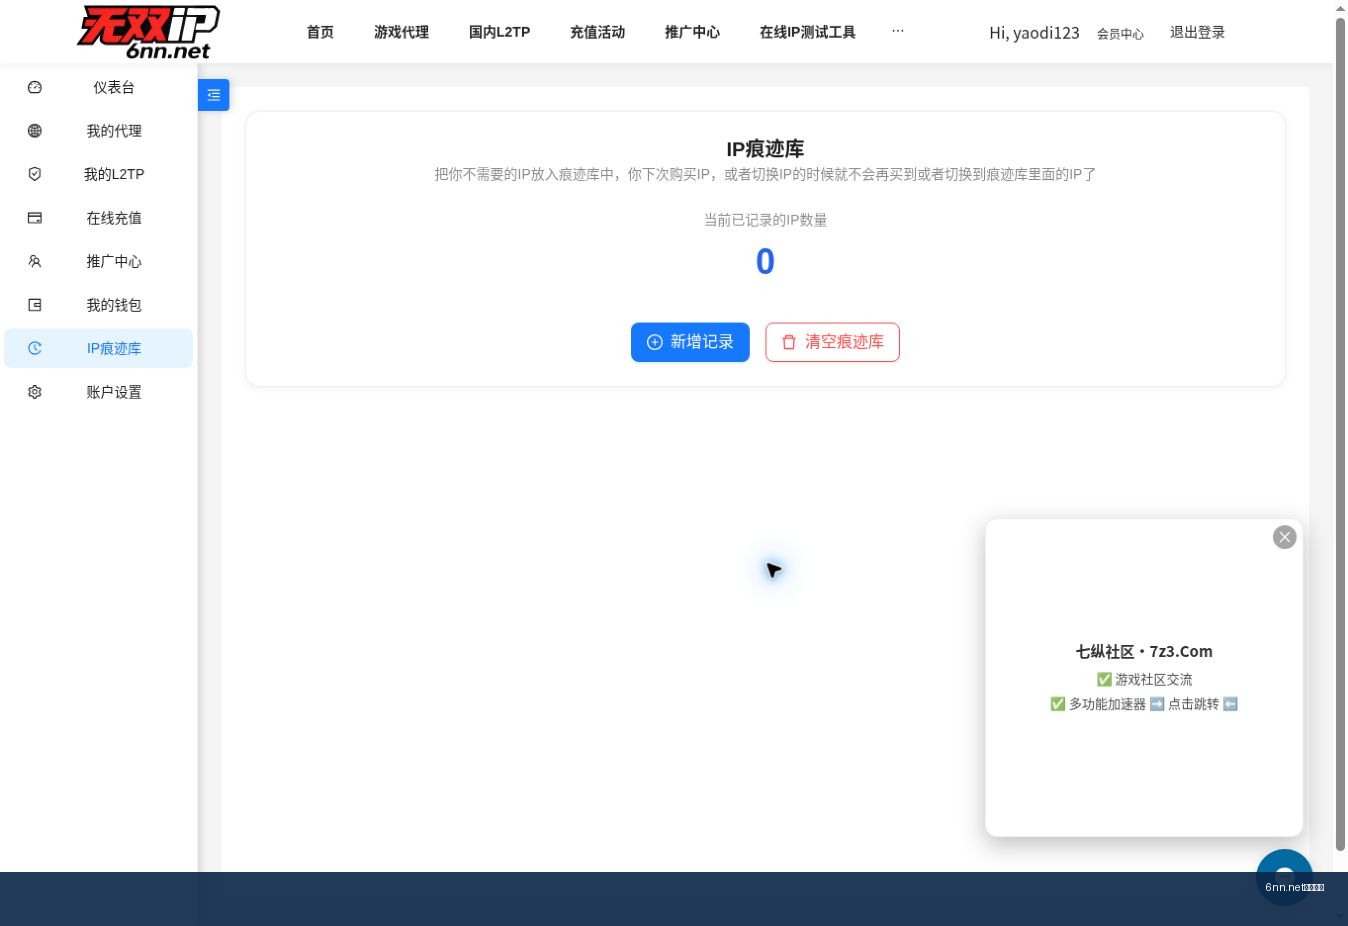Close the 七纵社区 popup ad
This screenshot has width=1348, height=926.
pos(1285,537)
